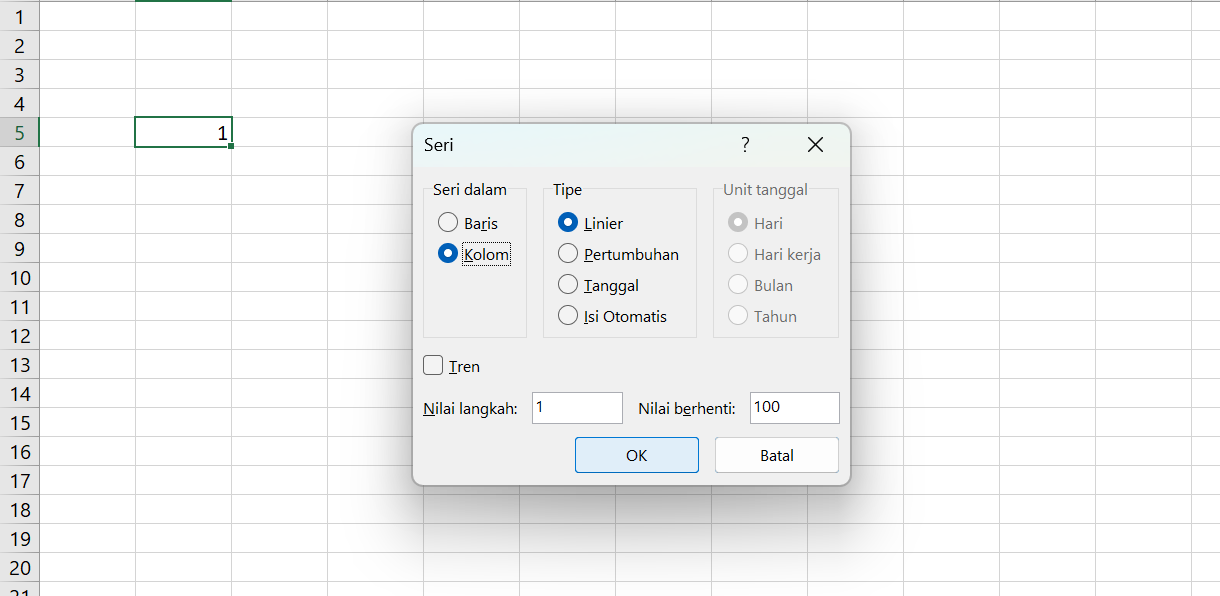This screenshot has width=1220, height=596.
Task: Select the cell containing value 1
Action: click(x=183, y=132)
